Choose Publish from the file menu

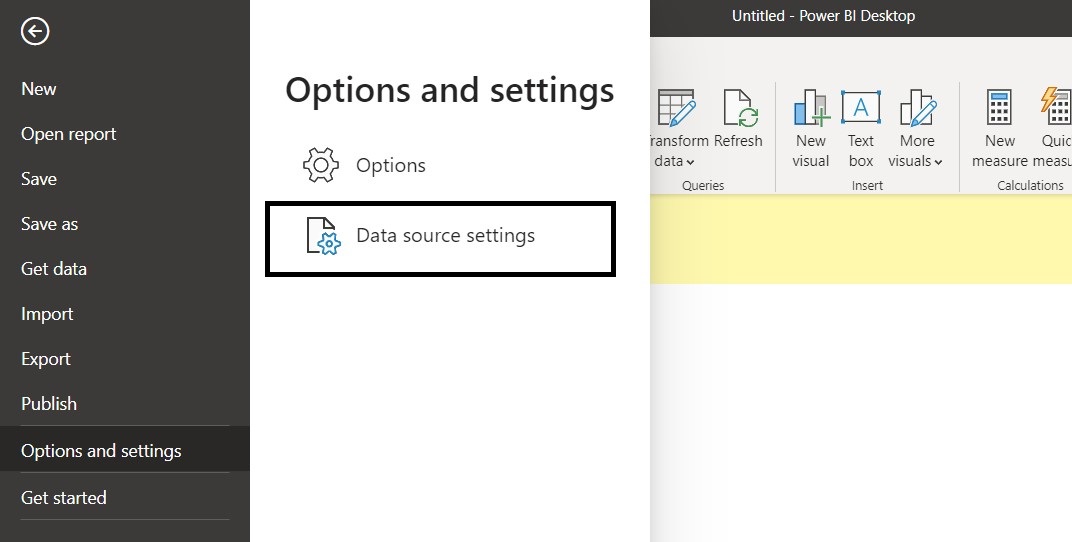tap(49, 403)
